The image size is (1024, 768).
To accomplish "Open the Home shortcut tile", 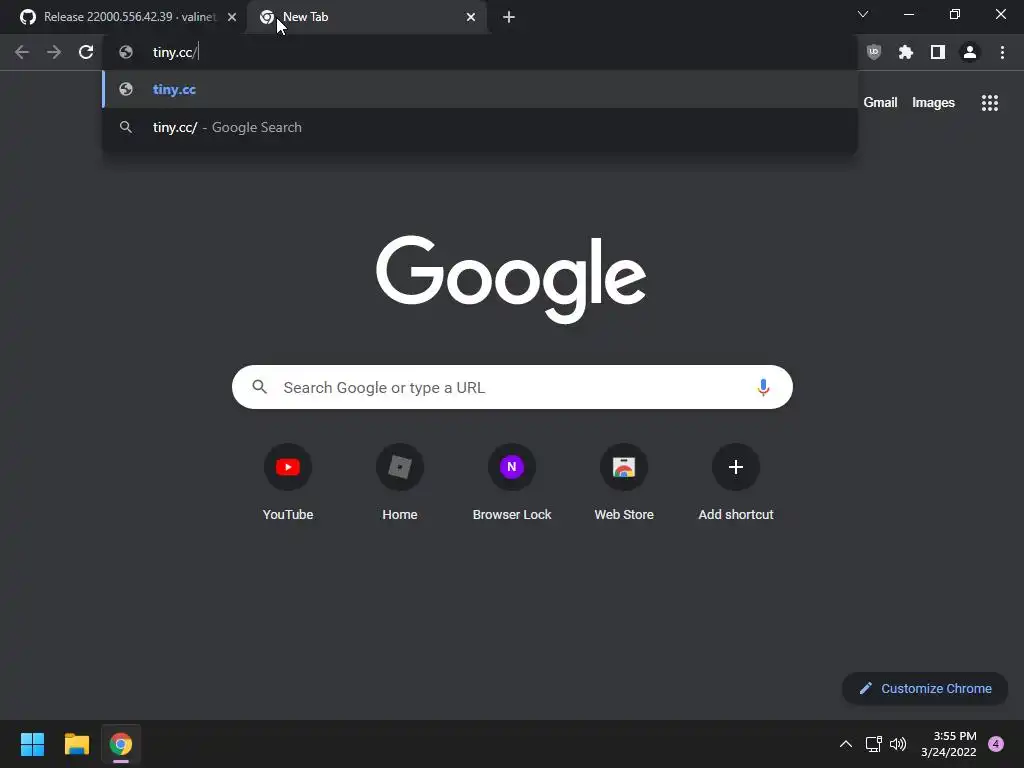I will tap(400, 482).
